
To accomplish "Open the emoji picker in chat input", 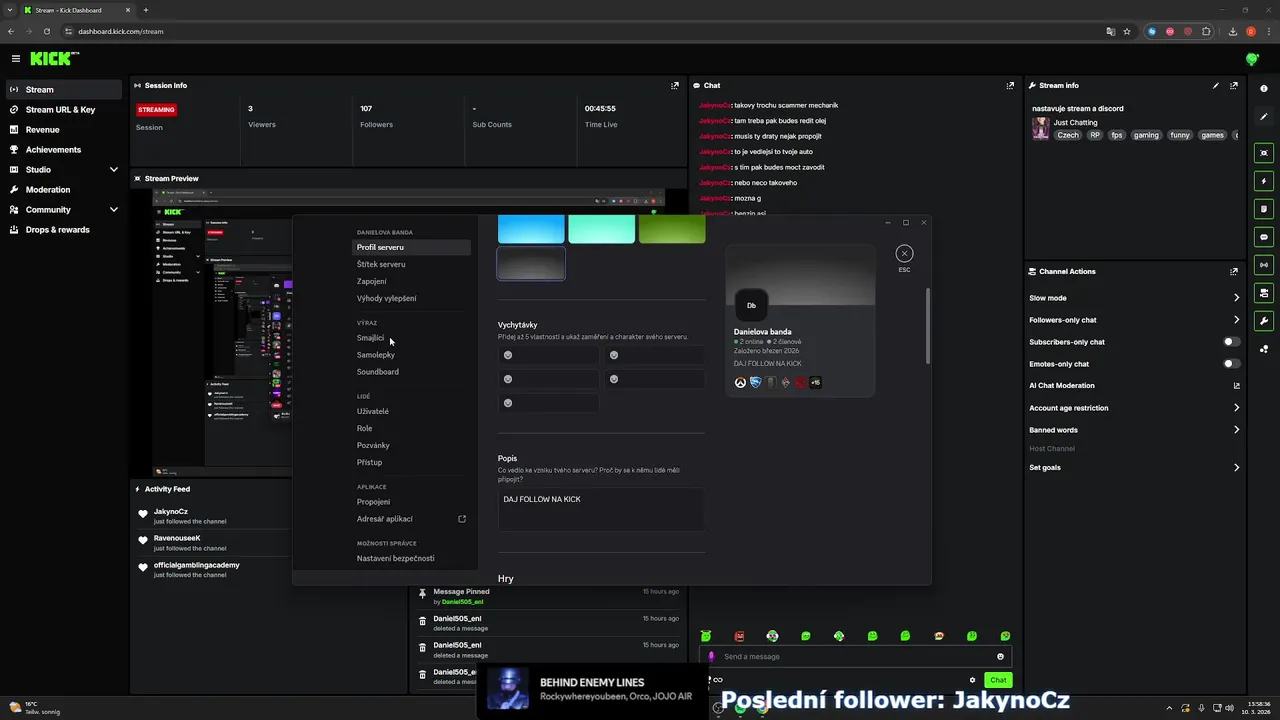I will click(1000, 657).
